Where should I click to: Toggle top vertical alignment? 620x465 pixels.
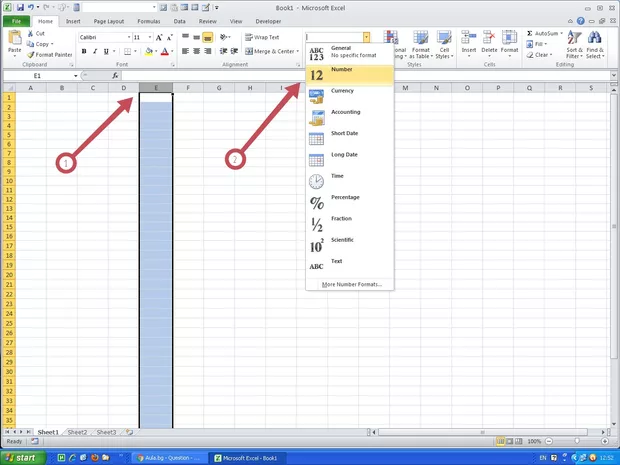[185, 37]
